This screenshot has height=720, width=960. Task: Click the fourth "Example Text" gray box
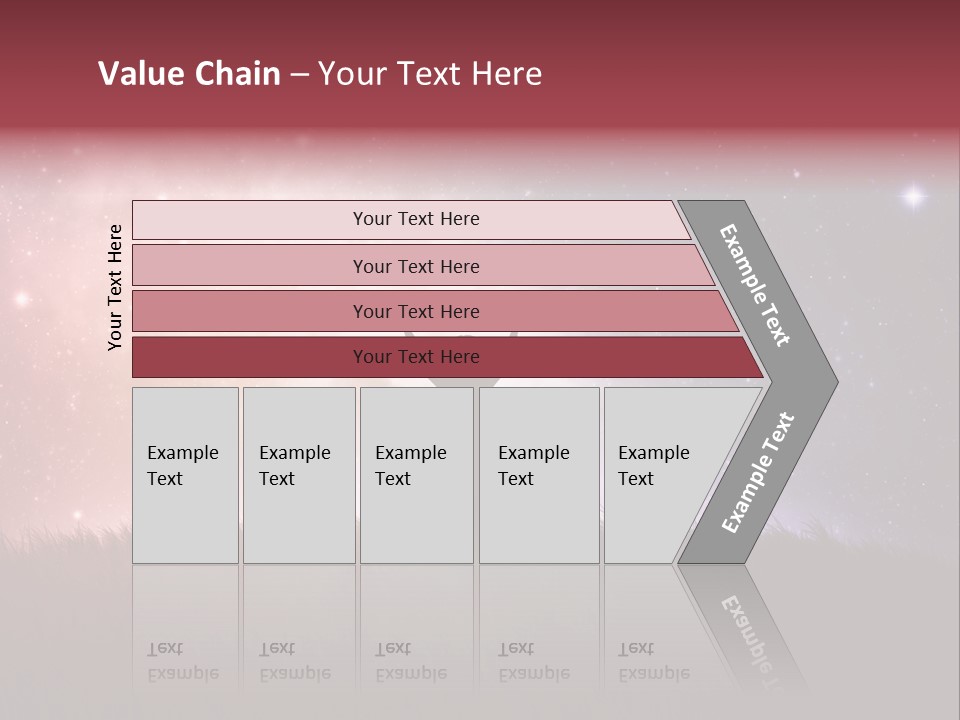click(538, 474)
